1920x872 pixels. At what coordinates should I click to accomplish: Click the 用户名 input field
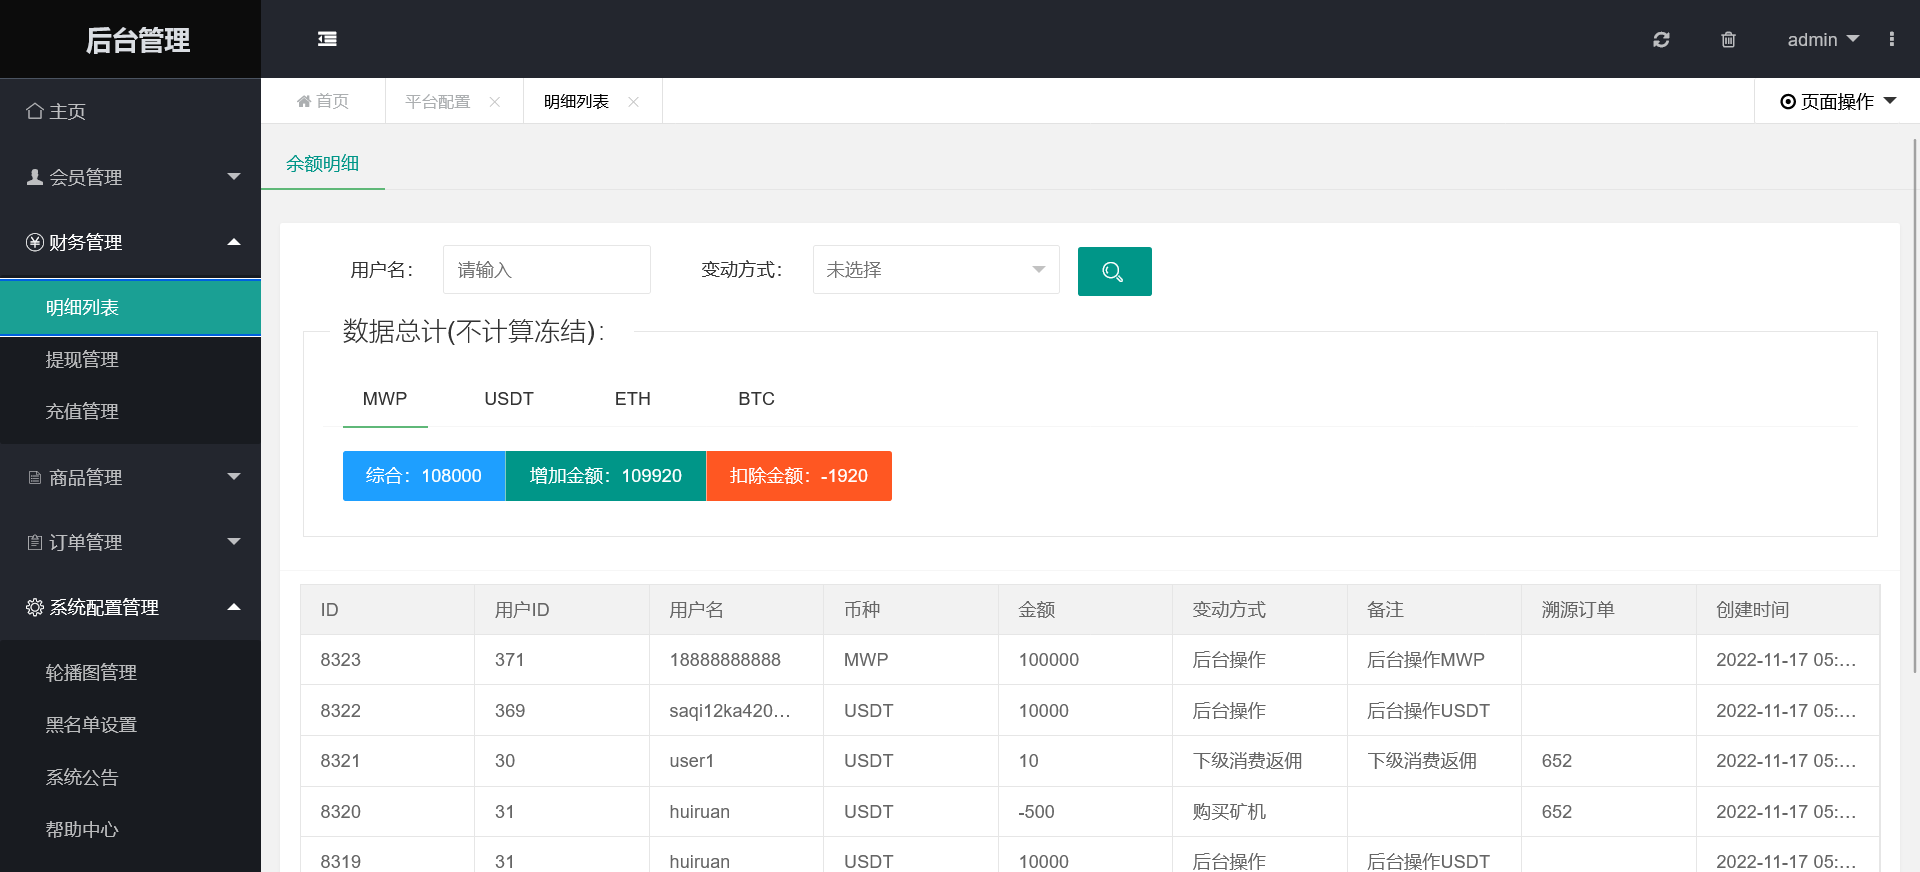tap(546, 270)
